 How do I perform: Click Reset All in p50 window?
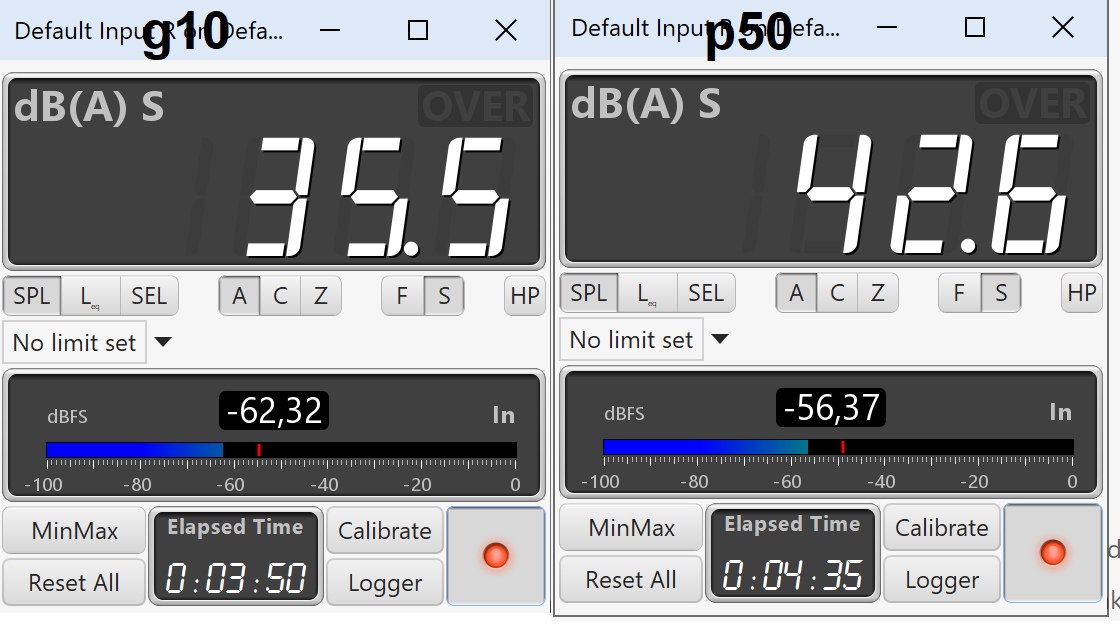click(631, 580)
